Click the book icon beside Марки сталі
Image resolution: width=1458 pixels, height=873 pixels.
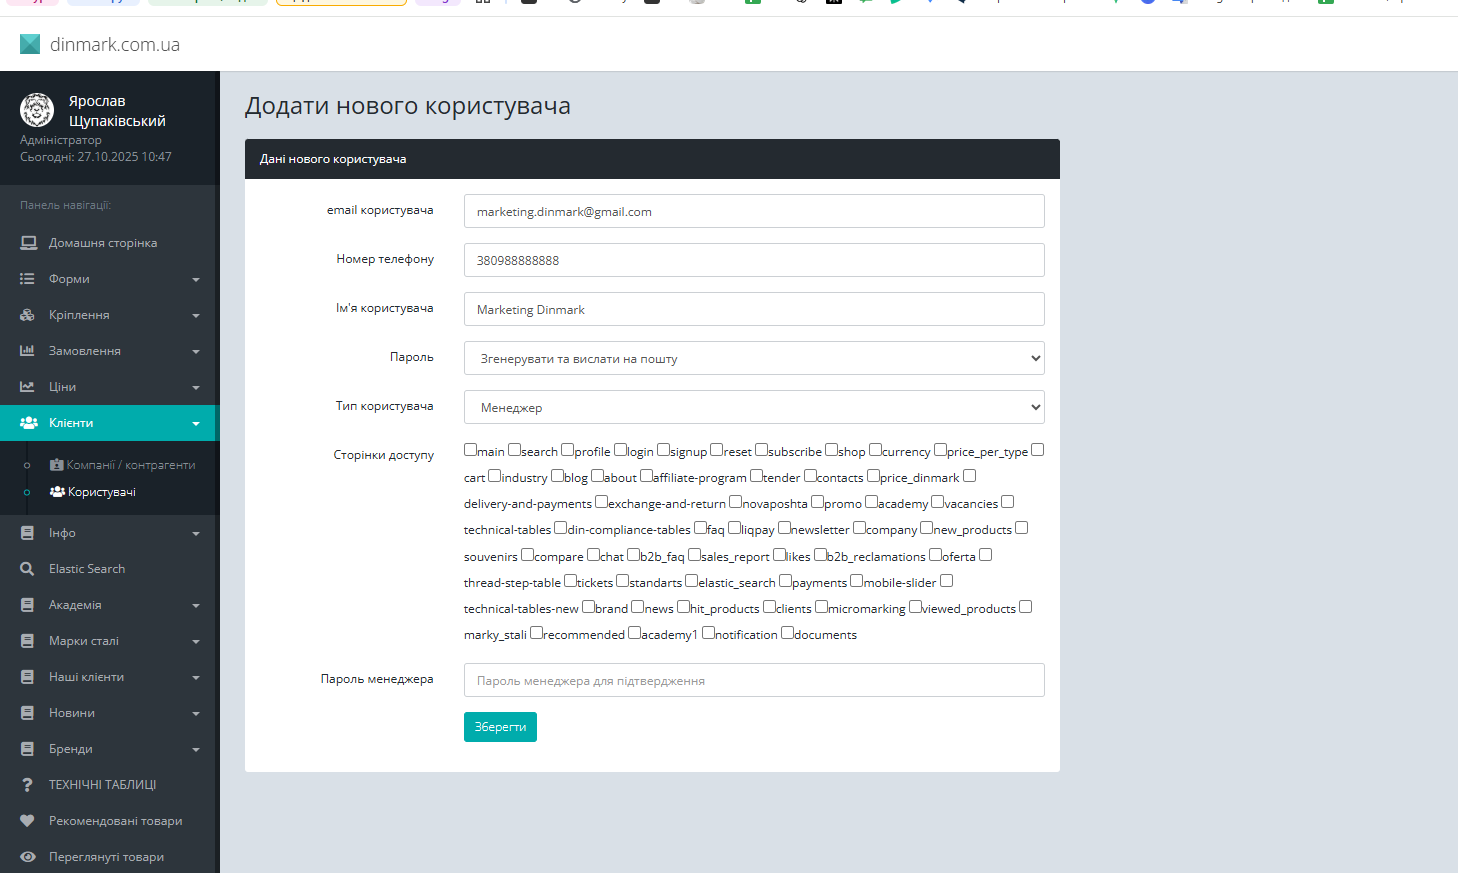pos(27,641)
